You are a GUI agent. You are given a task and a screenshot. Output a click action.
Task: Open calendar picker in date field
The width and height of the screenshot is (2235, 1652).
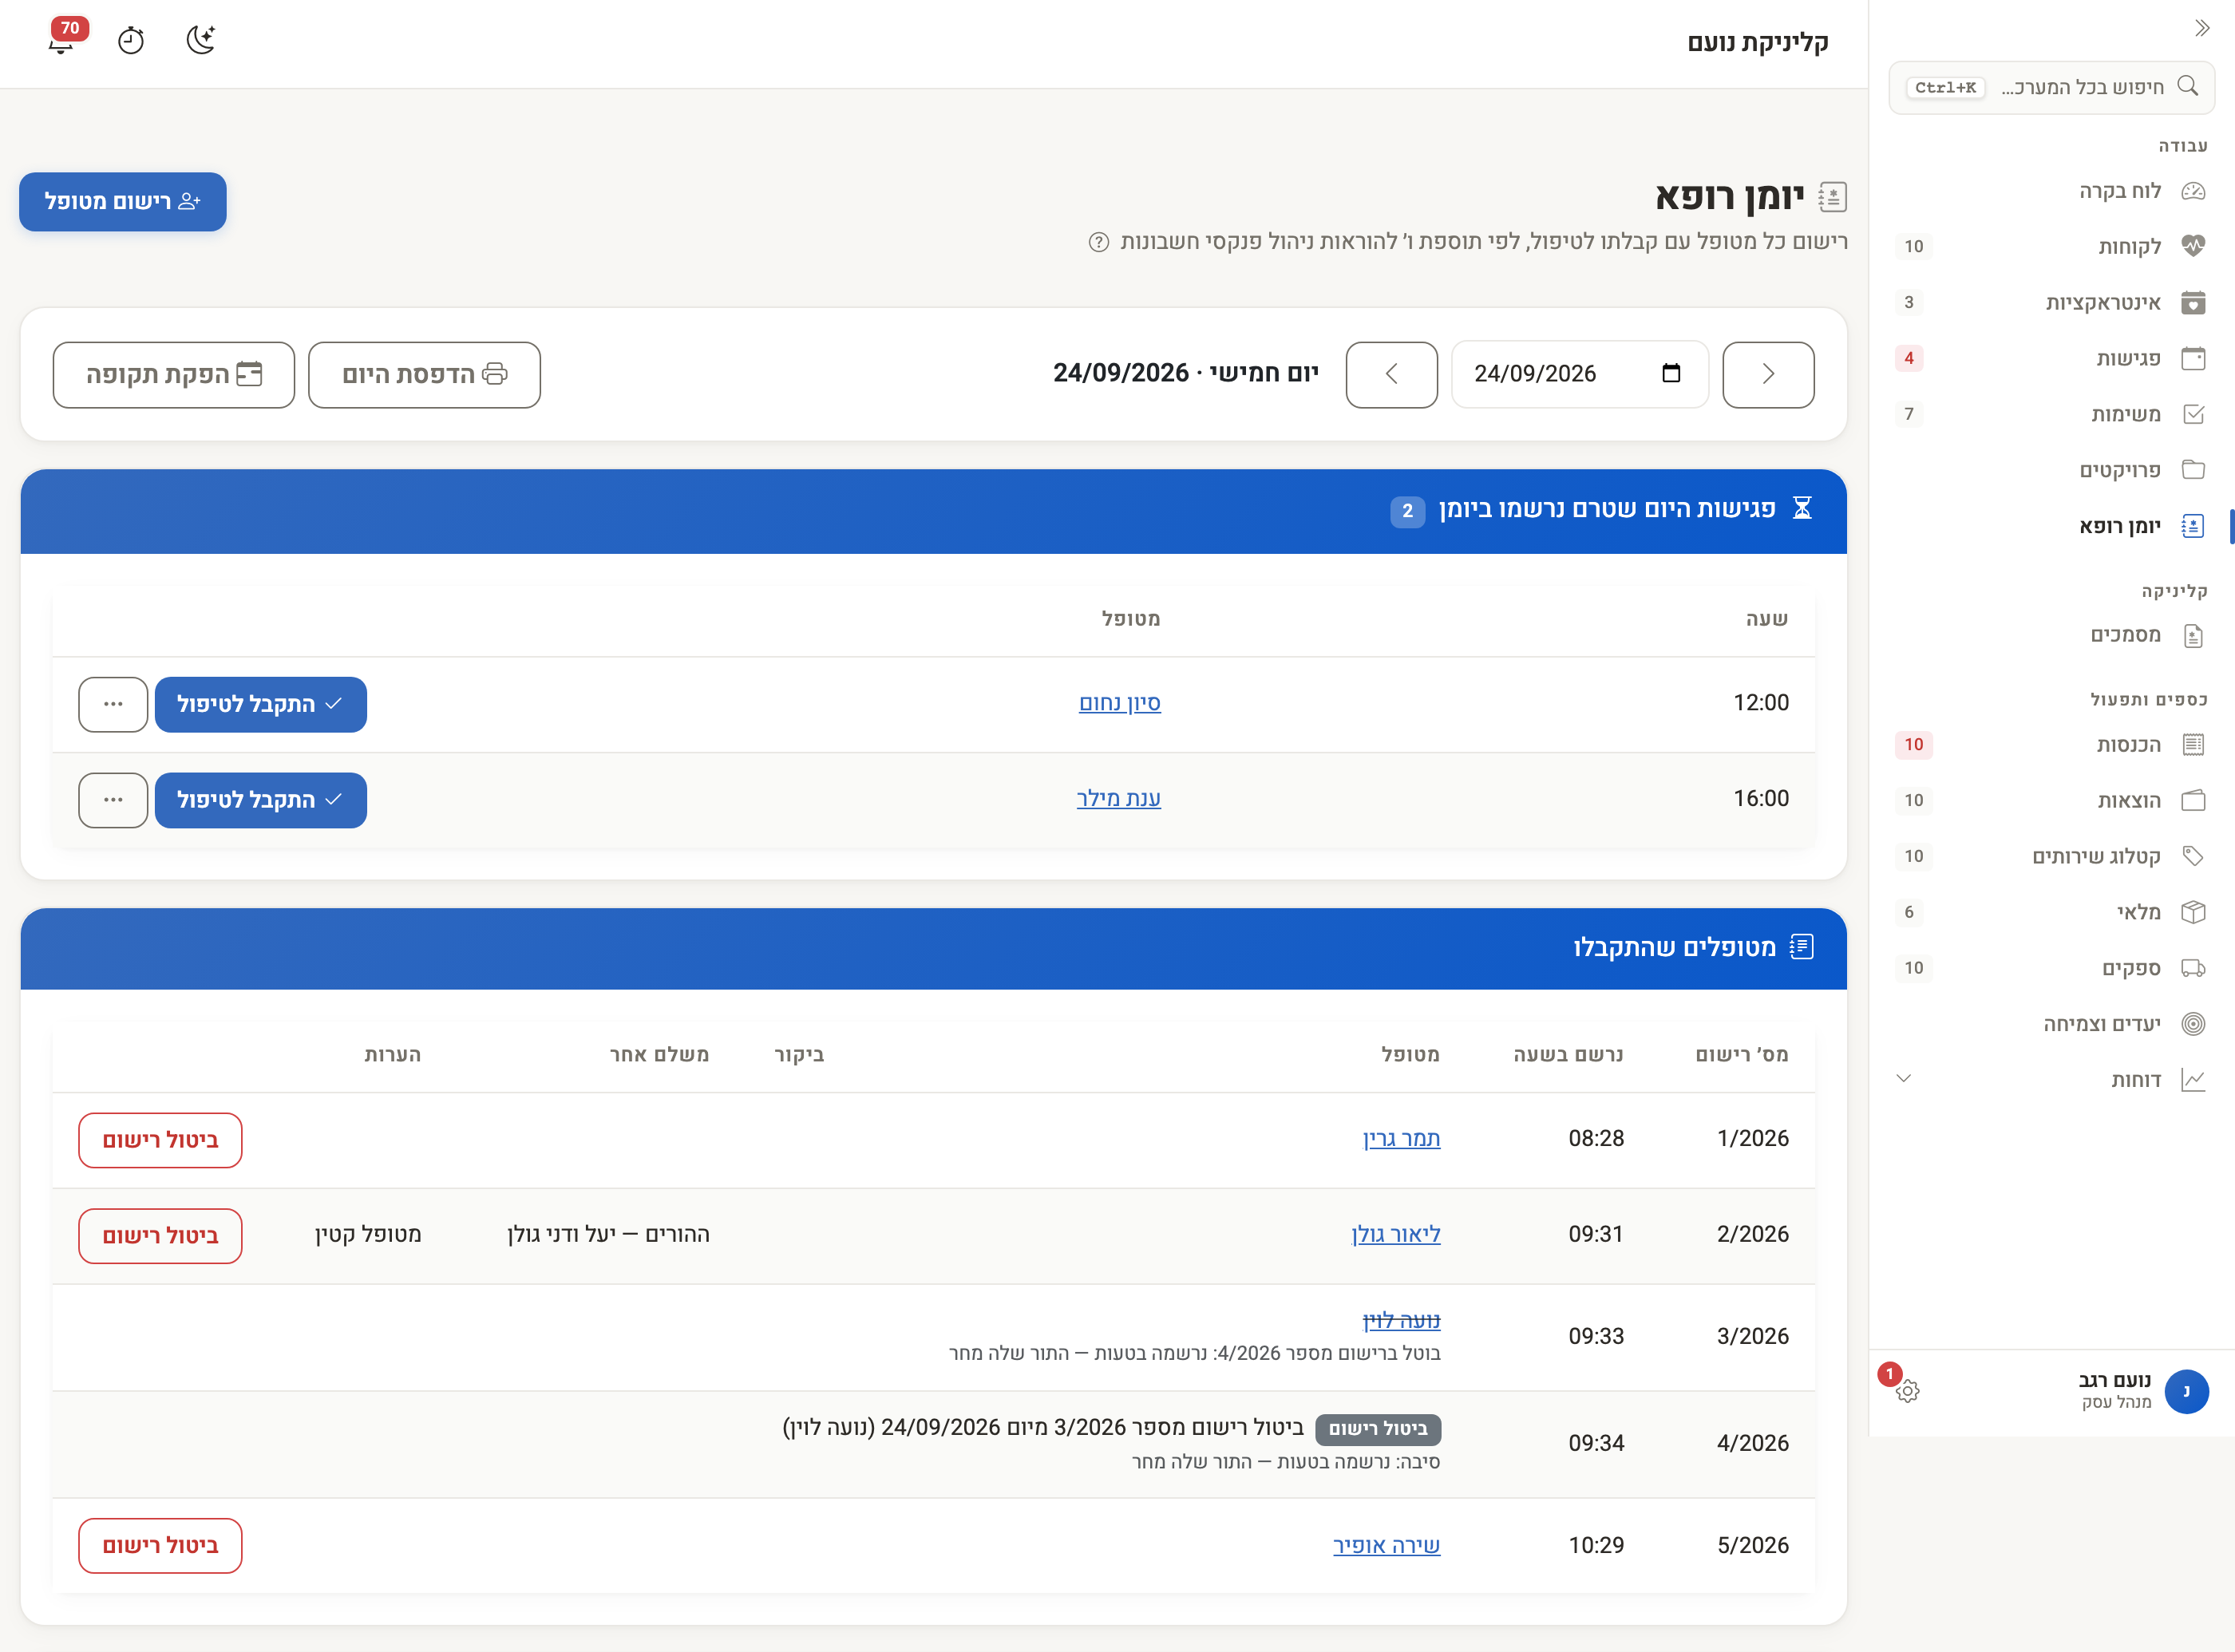click(x=1671, y=374)
